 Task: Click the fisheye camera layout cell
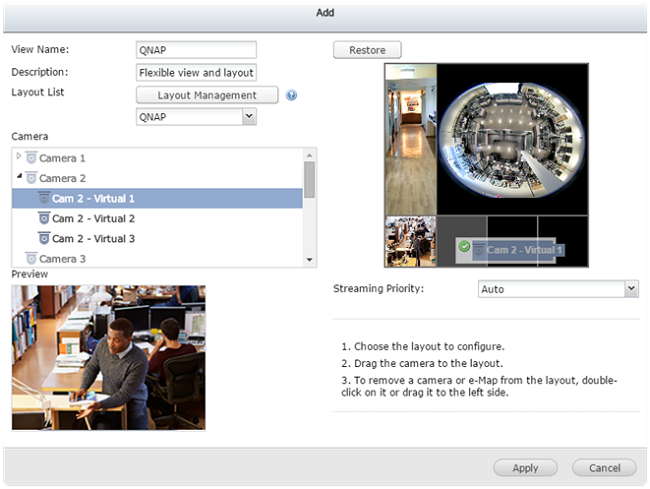coord(512,139)
